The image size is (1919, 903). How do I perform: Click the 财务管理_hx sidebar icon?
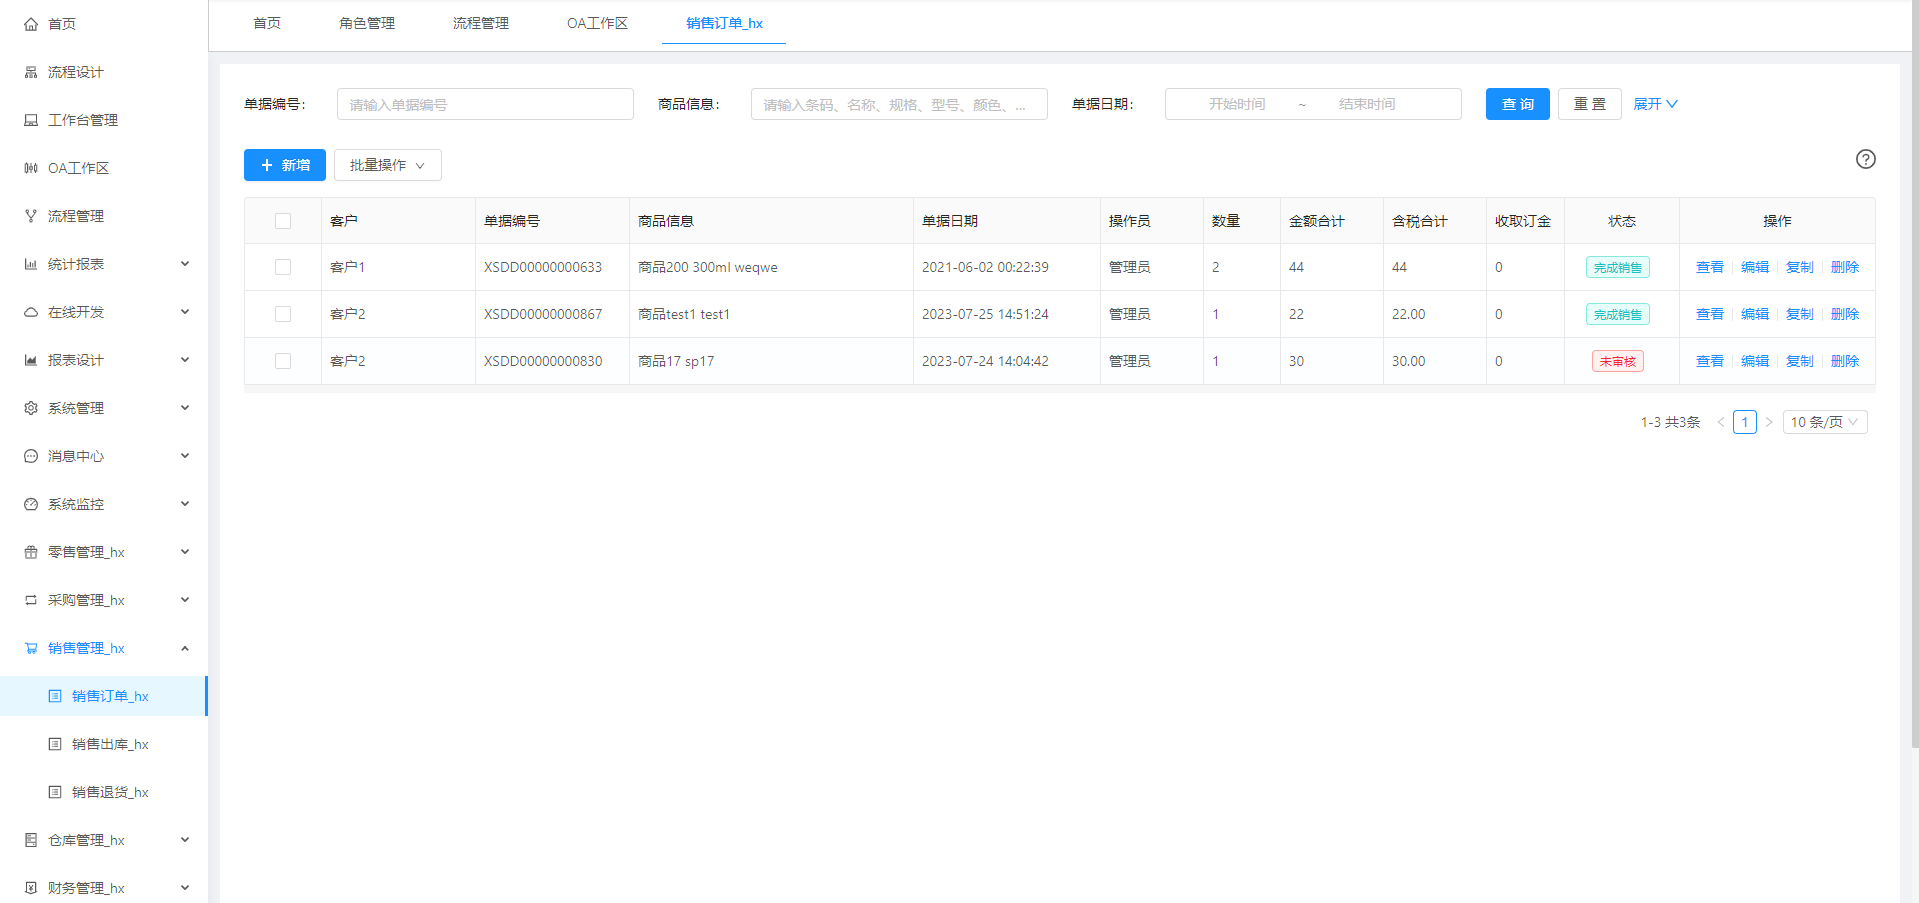[x=31, y=888]
